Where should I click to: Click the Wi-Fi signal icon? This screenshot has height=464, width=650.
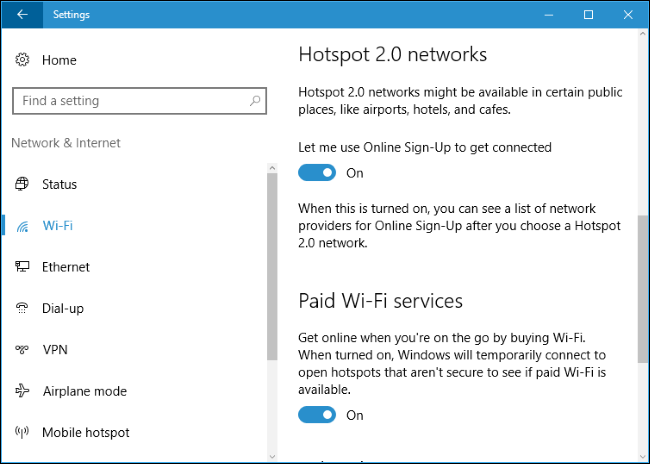coord(22,226)
